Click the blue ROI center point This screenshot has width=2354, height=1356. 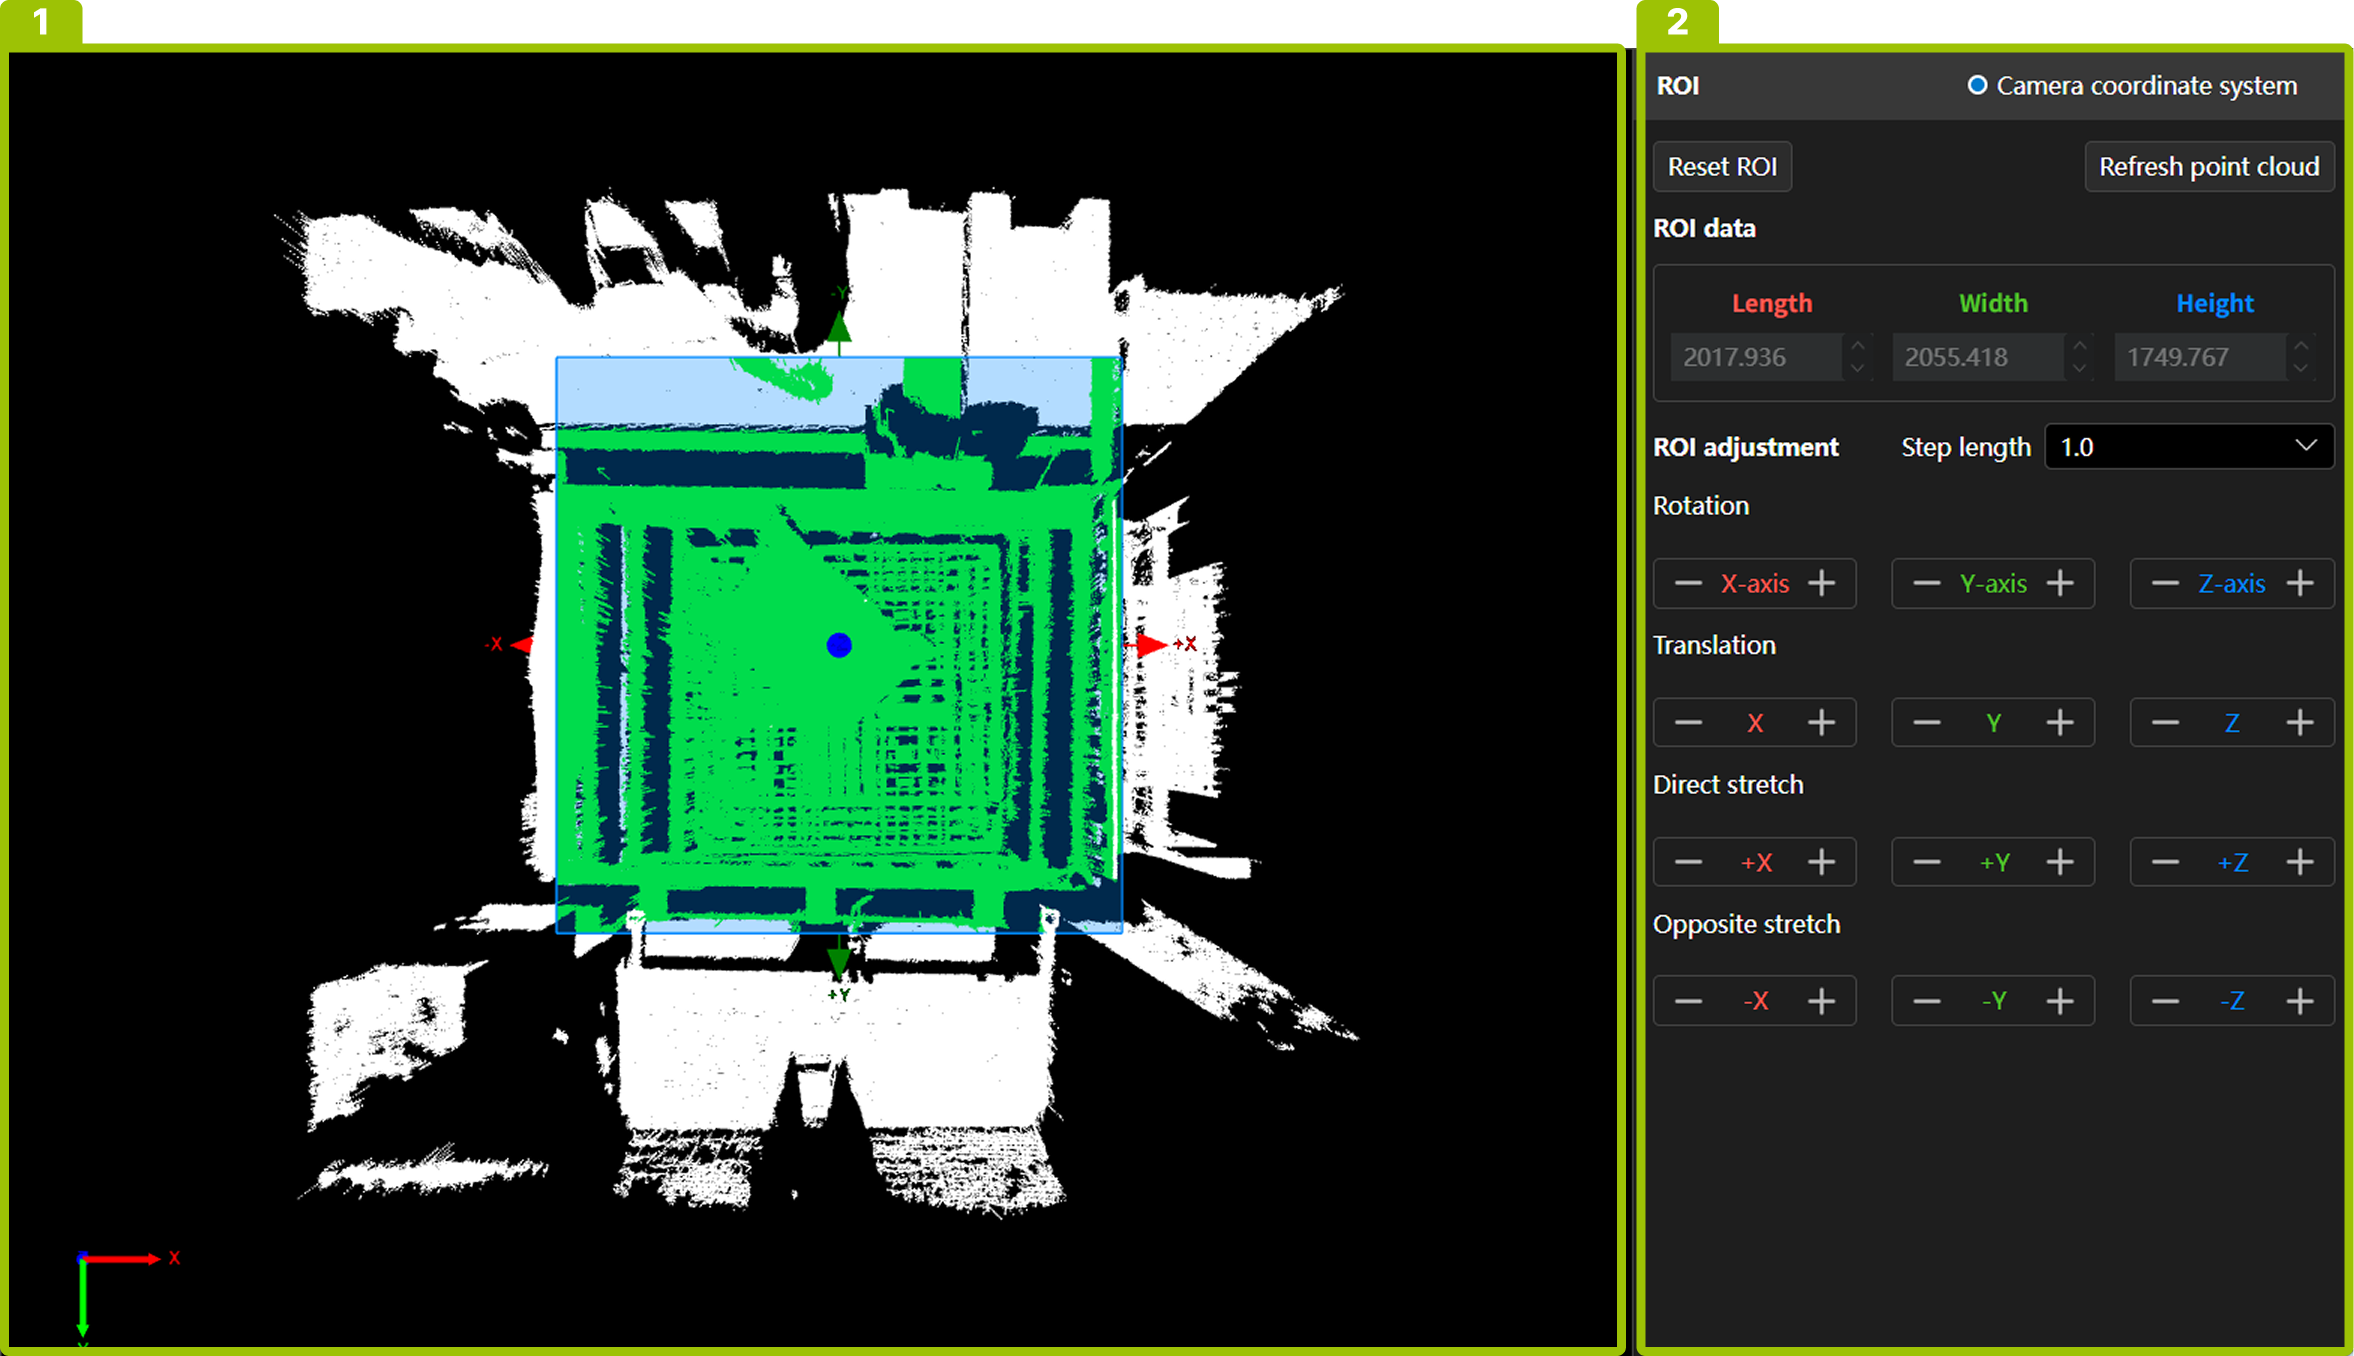point(839,646)
